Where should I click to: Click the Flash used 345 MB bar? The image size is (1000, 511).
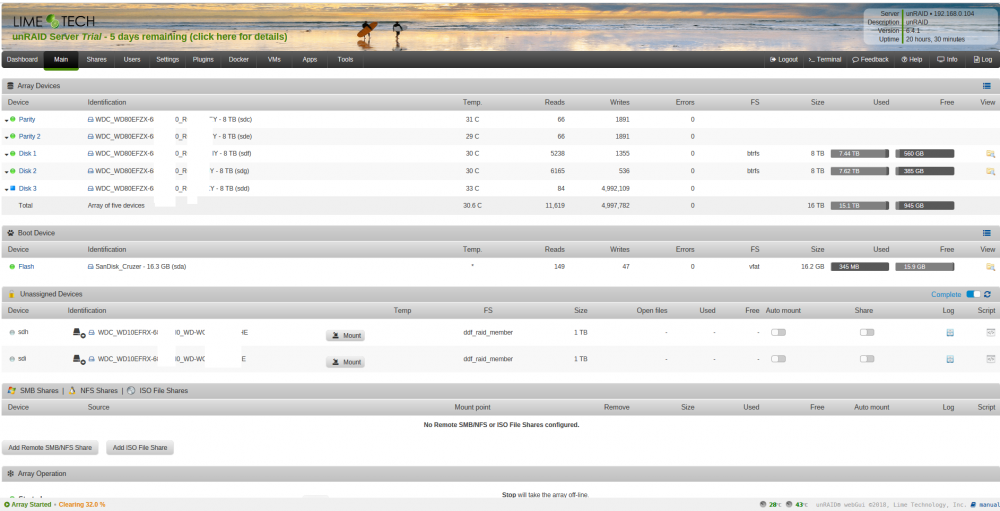point(860,267)
